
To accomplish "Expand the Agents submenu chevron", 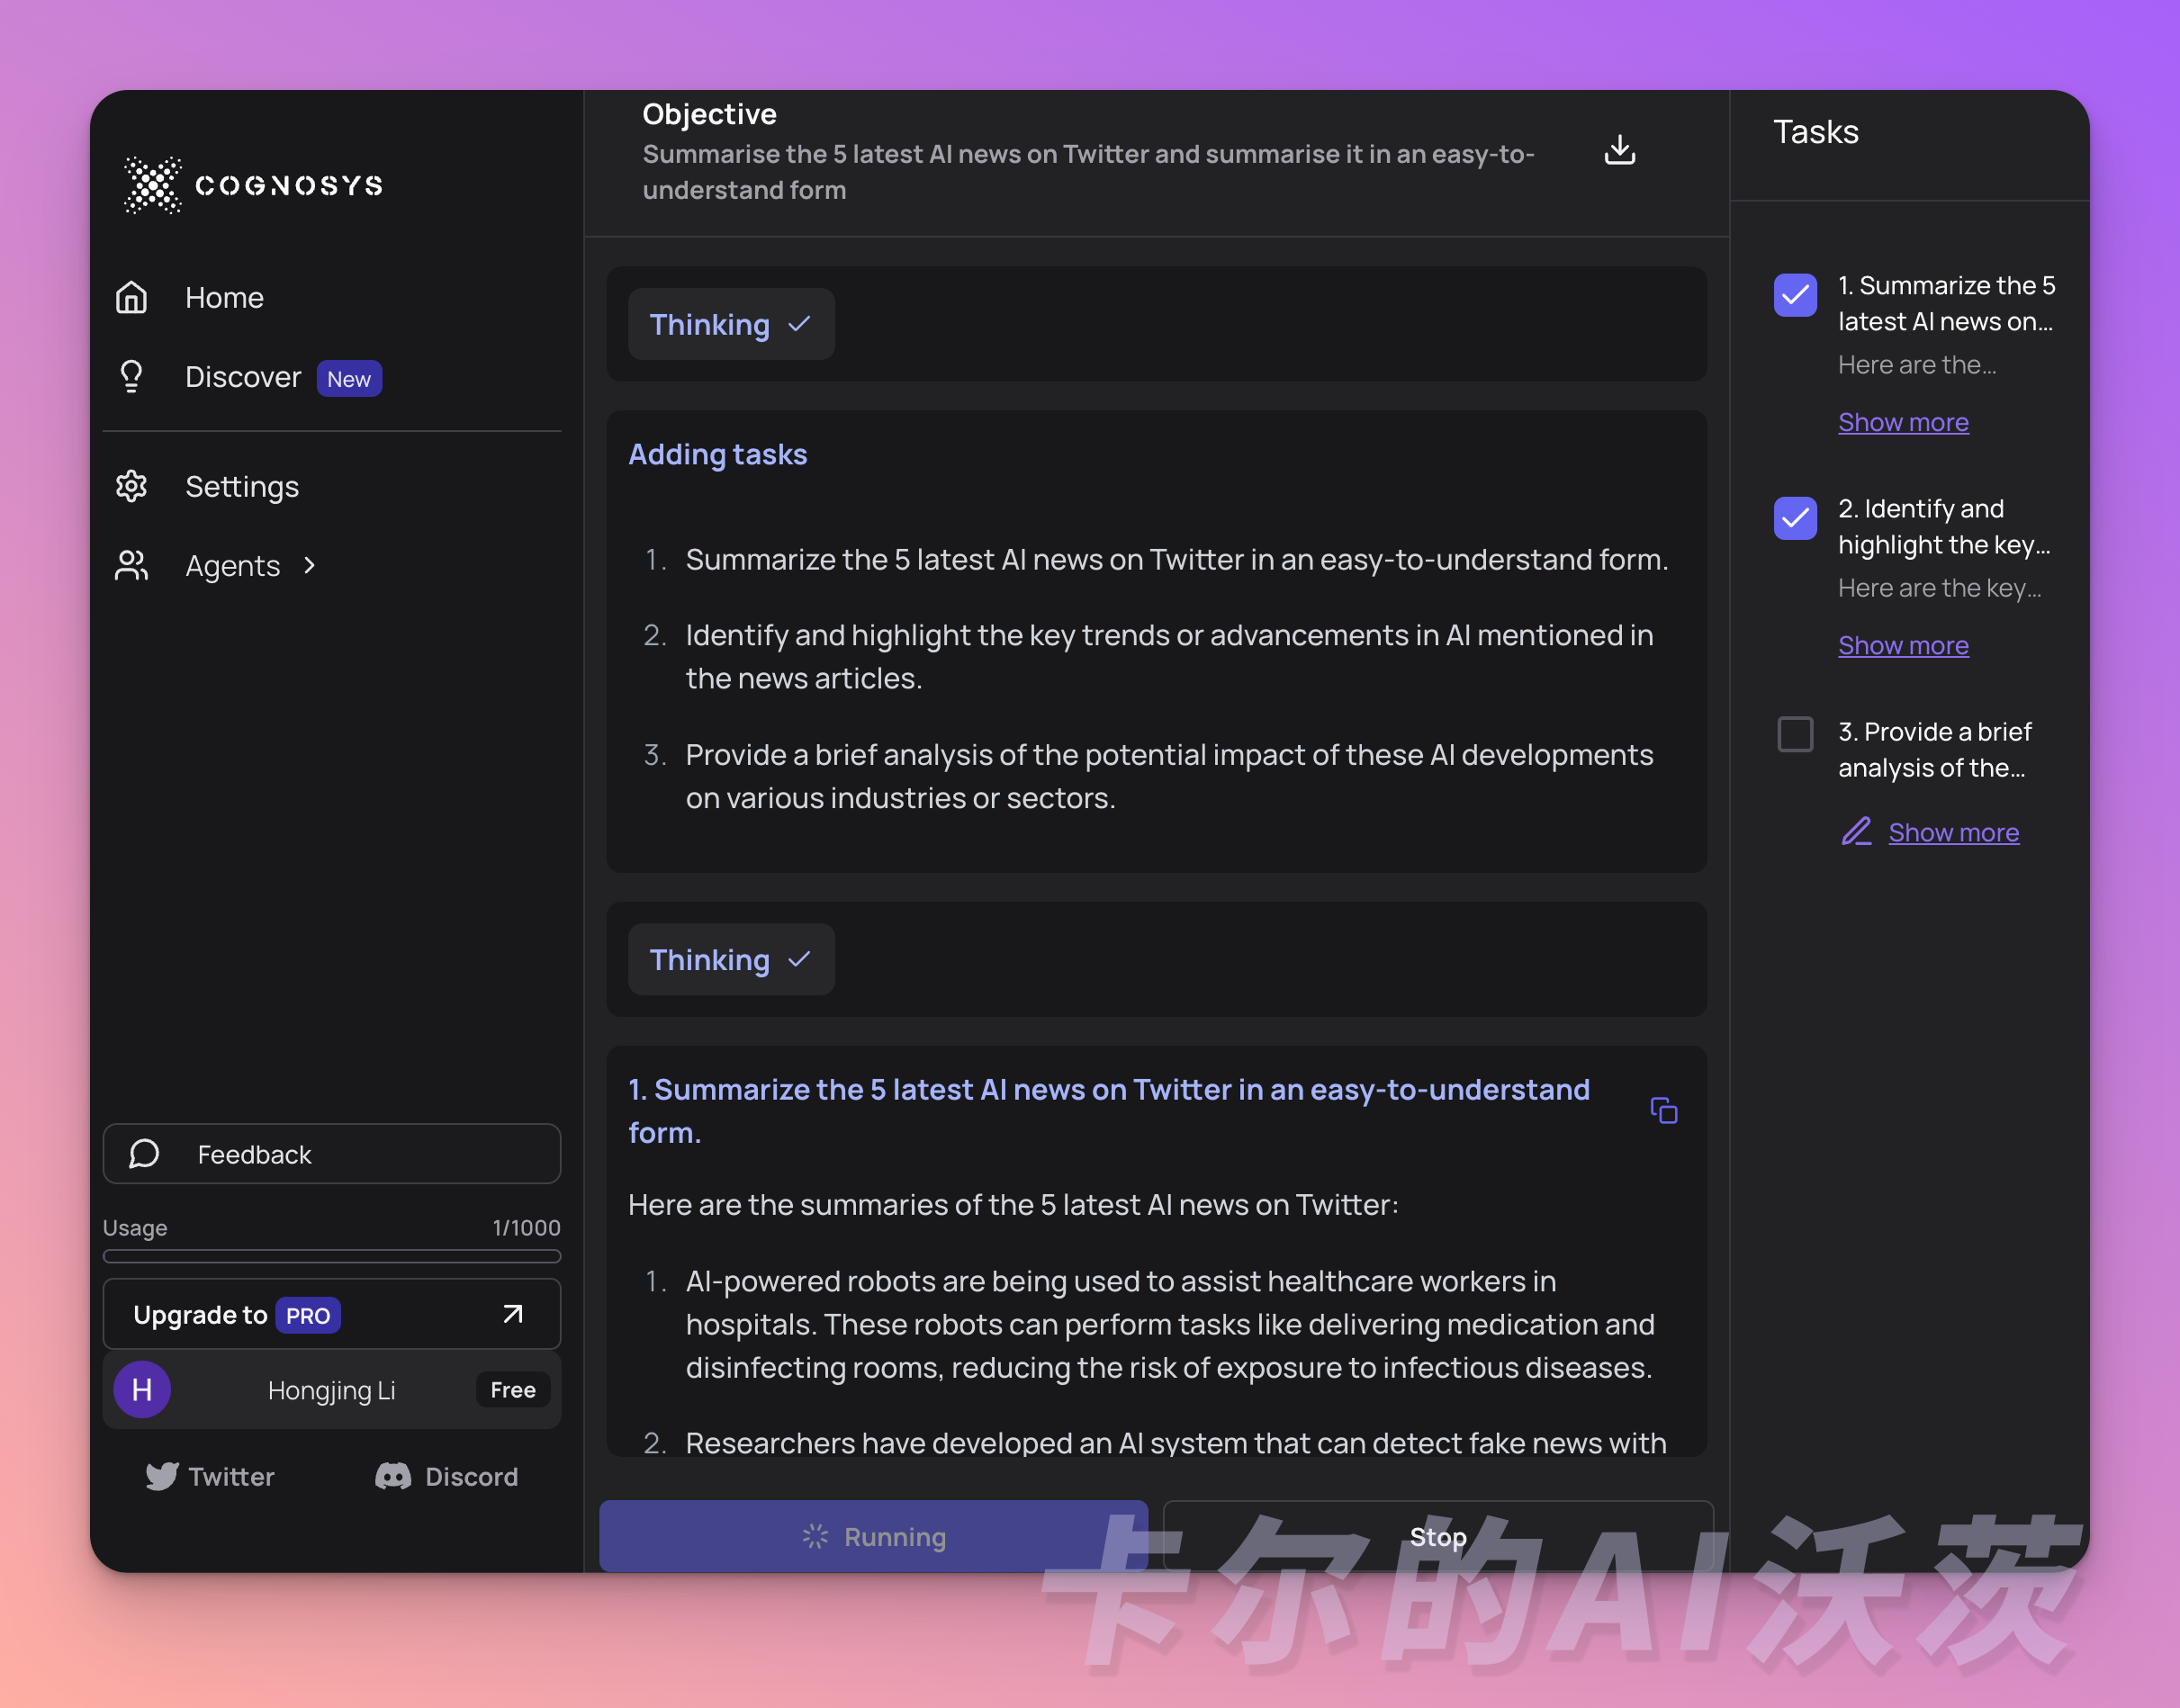I will (x=309, y=566).
